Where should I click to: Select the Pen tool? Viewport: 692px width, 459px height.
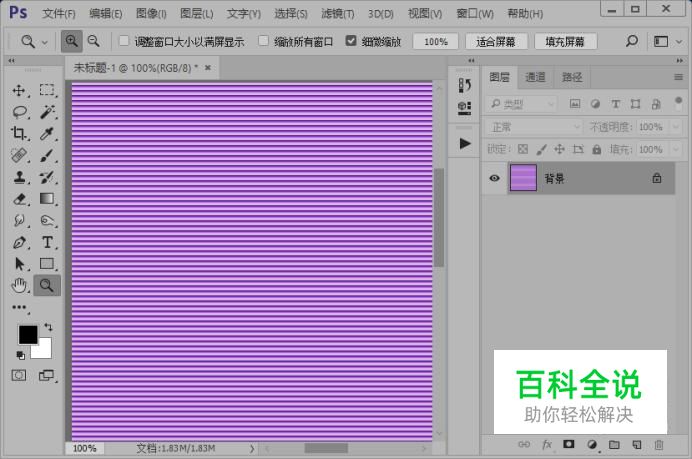(x=19, y=242)
